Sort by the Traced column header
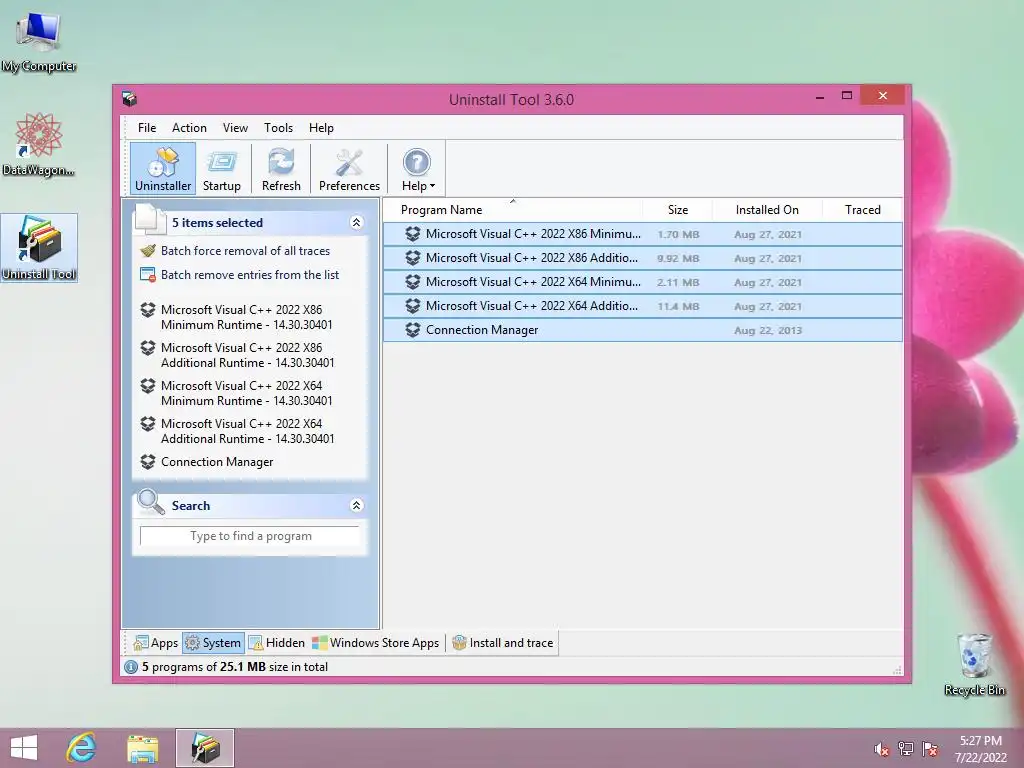Viewport: 1024px width, 768px height. (862, 210)
